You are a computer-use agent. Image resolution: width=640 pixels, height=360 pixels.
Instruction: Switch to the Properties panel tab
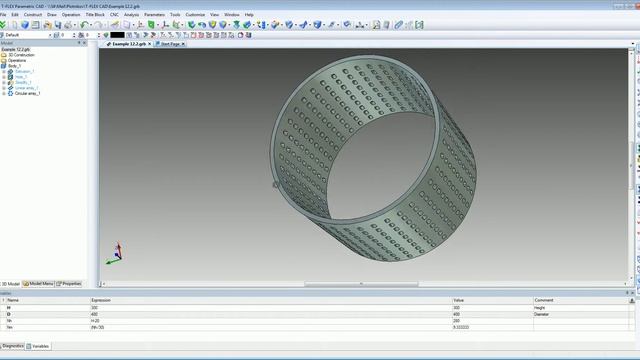coord(69,284)
